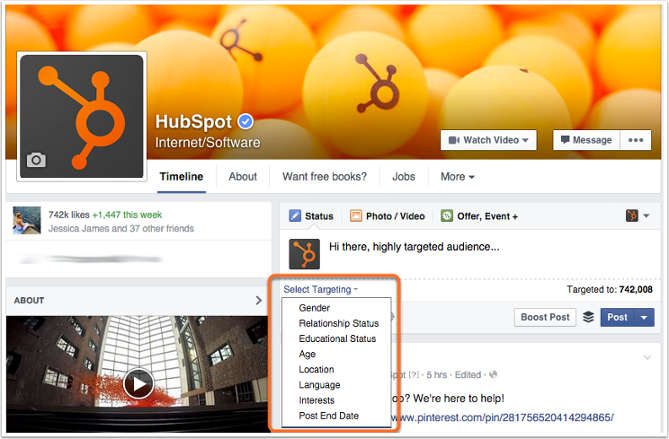Viewport: 669px width, 439px height.
Task: Click the Message button
Action: (587, 140)
